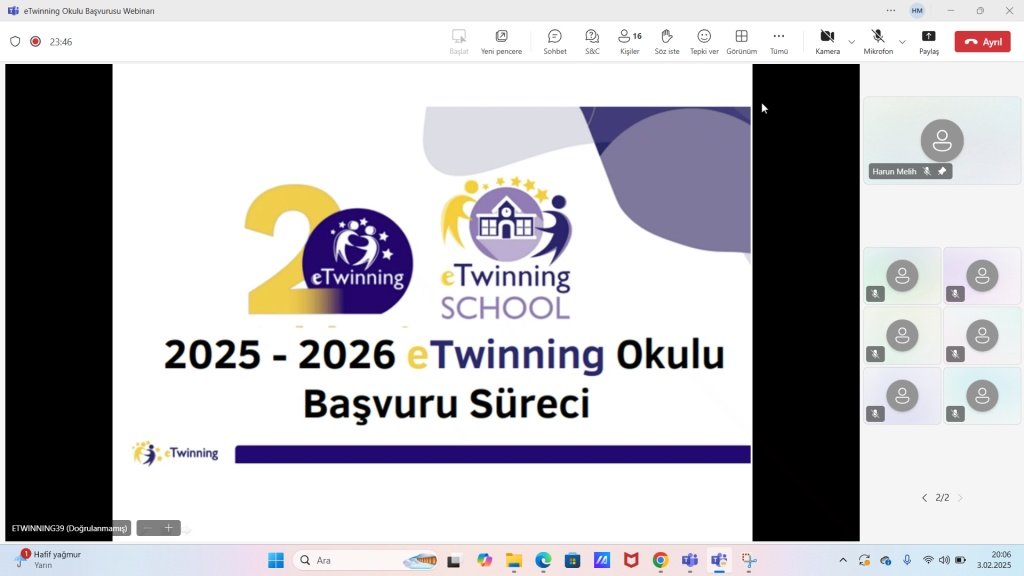
Task: Open HM profile avatar
Action: 917,10
